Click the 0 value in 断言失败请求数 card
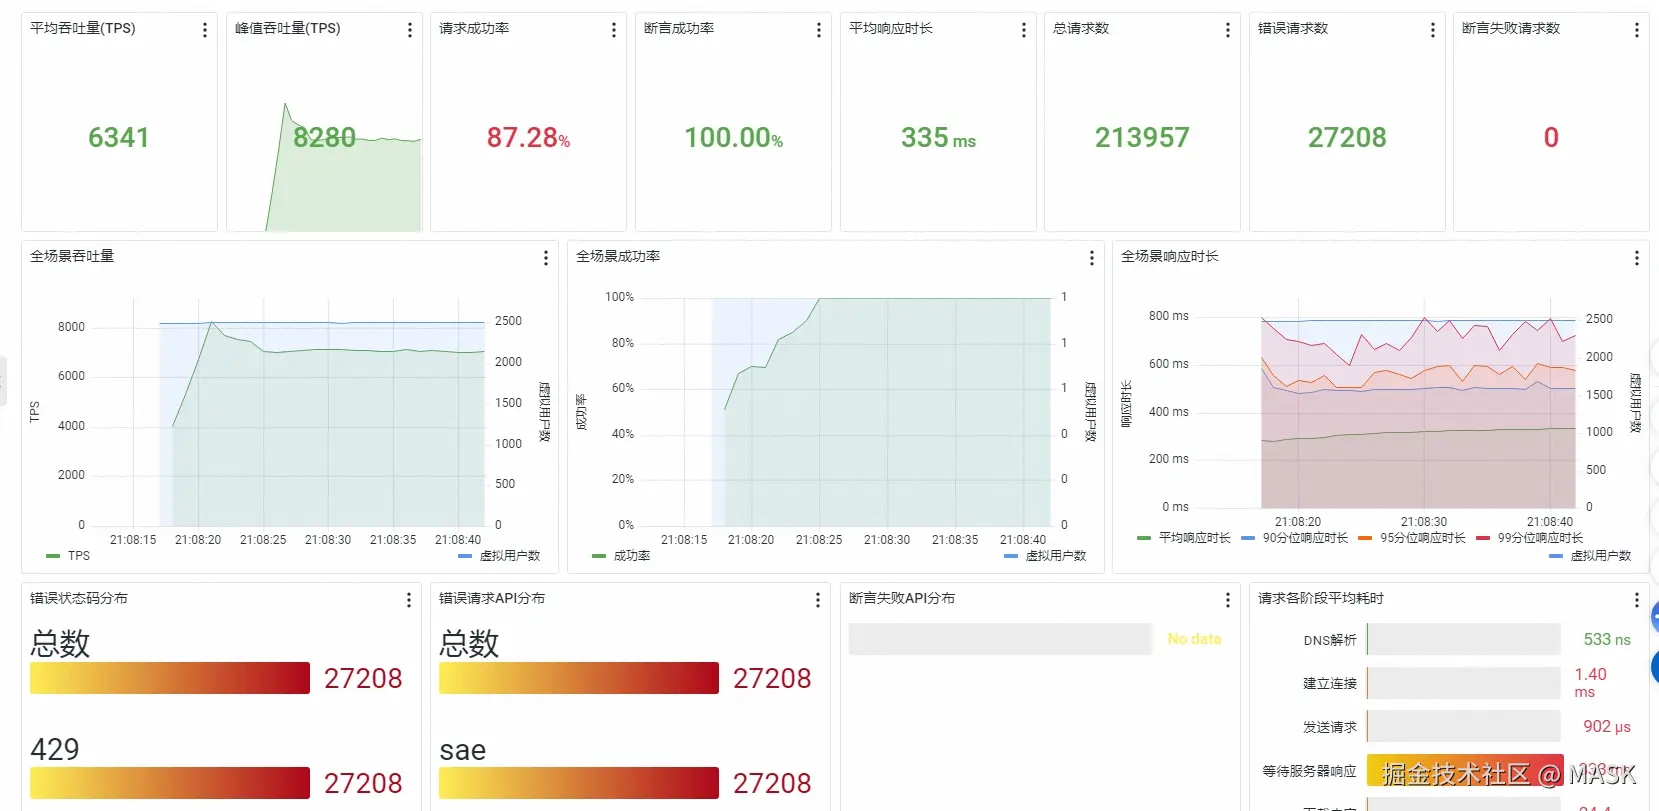Viewport: 1659px width, 811px height. click(x=1551, y=137)
